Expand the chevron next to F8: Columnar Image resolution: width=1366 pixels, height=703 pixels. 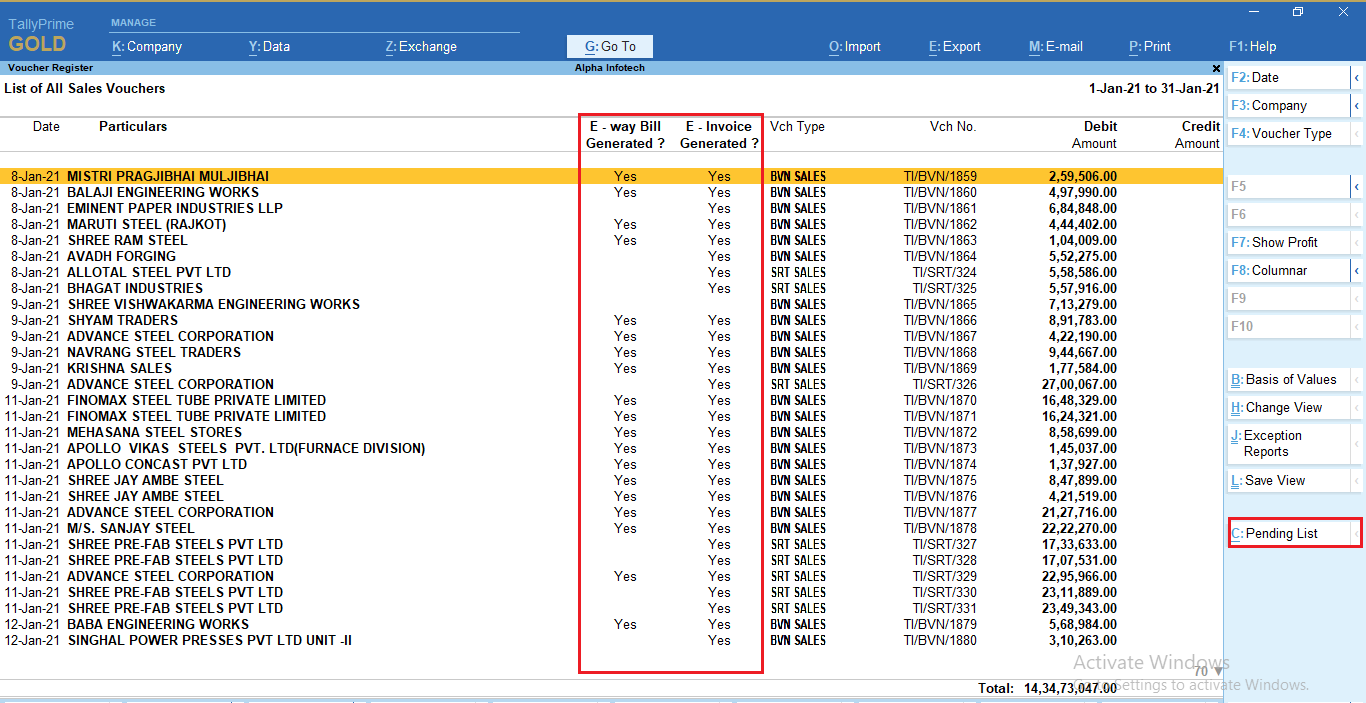1358,269
